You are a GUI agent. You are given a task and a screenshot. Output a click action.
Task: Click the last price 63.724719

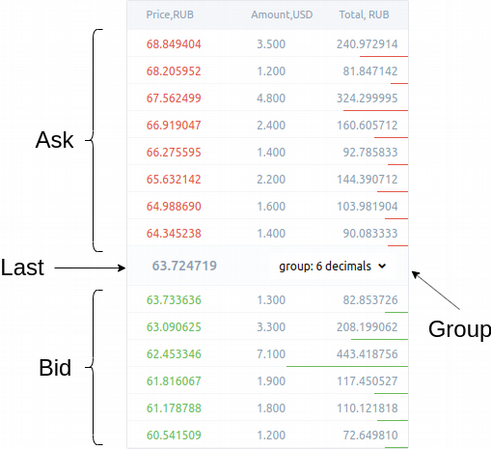coord(184,266)
